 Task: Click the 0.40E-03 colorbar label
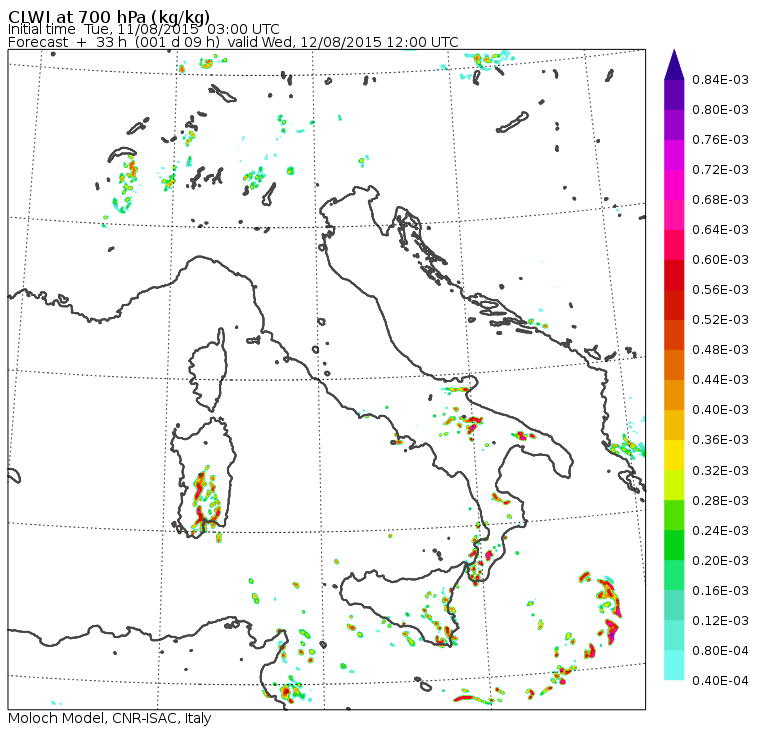[720, 410]
